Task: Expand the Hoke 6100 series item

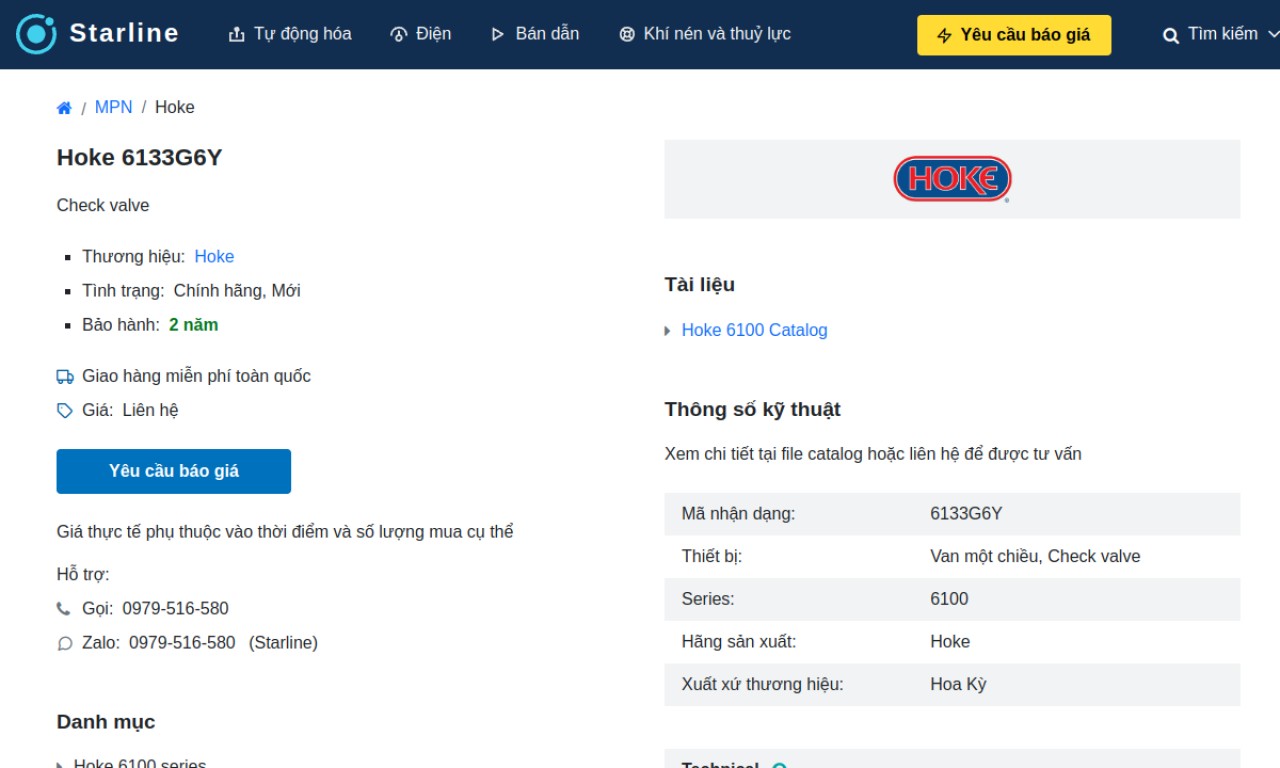Action: pos(60,765)
